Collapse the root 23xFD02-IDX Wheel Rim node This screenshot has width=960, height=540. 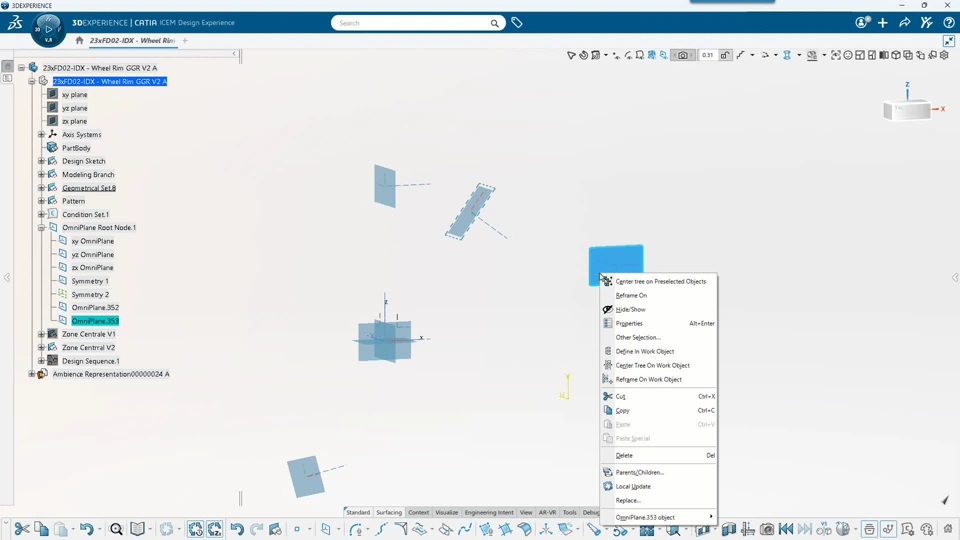(x=22, y=68)
